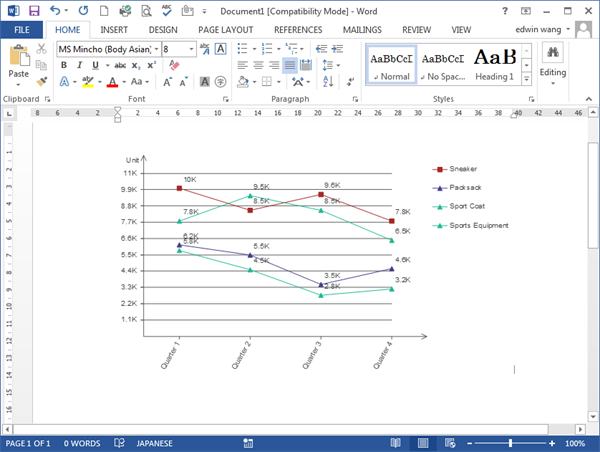The image size is (600, 452).
Task: Click the Paste clipboard icon
Action: click(x=18, y=60)
